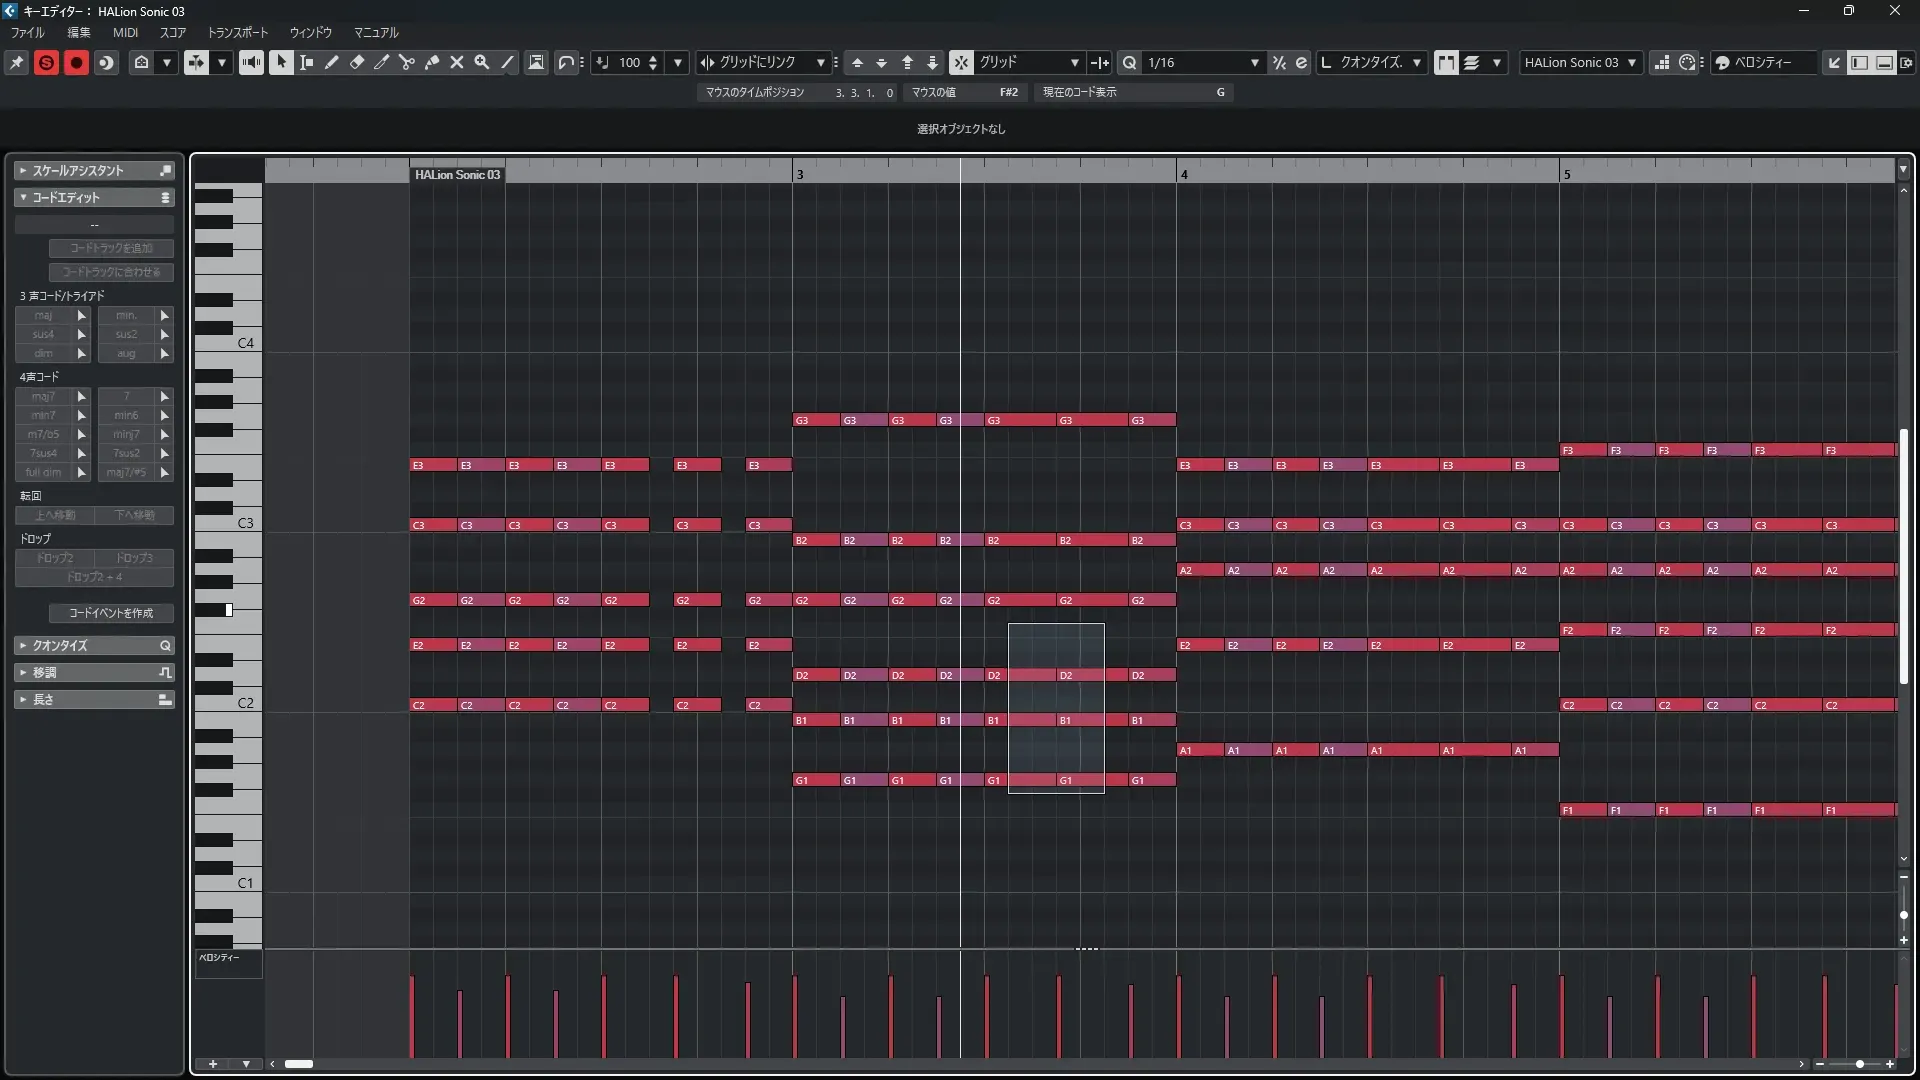The height and width of the screenshot is (1080, 1920).
Task: Click the maj triad chord button
Action: click(x=44, y=315)
